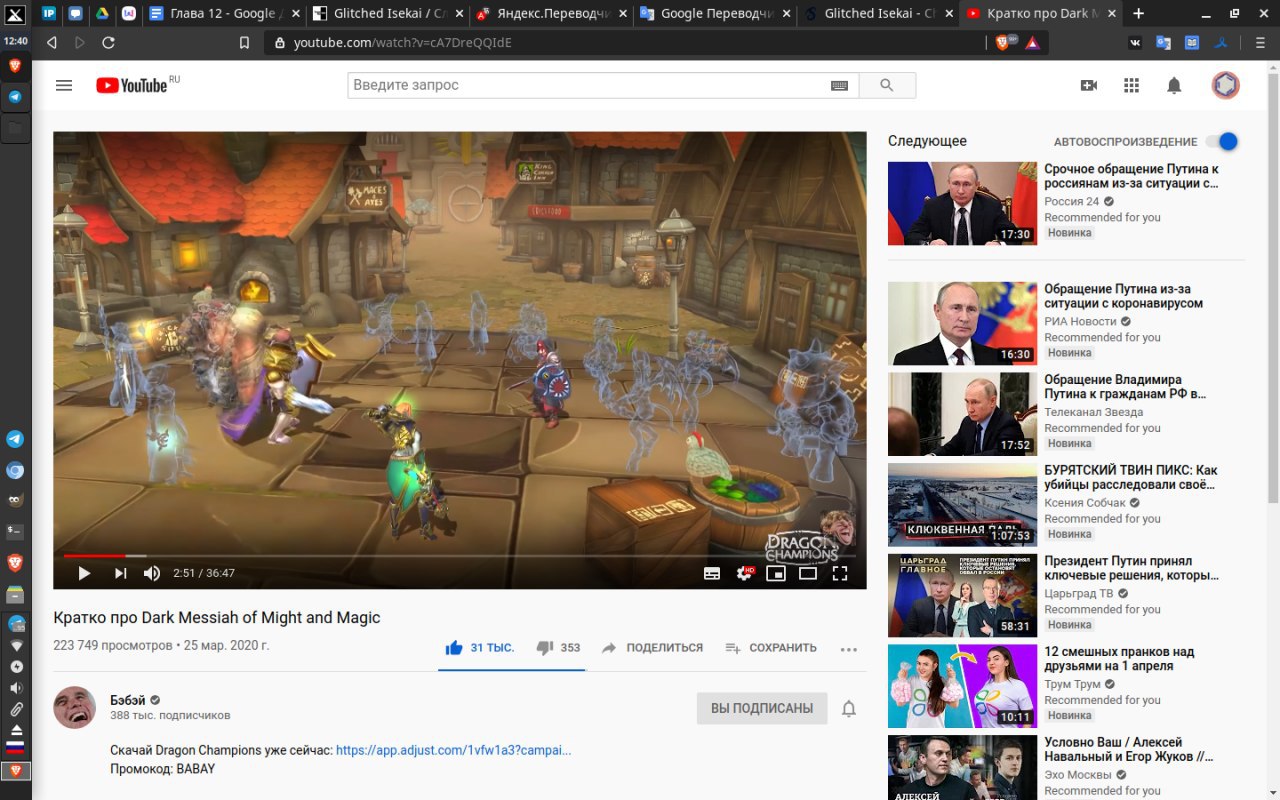Open the on-screen keyboard in the search box
This screenshot has height=800, width=1280.
point(840,86)
